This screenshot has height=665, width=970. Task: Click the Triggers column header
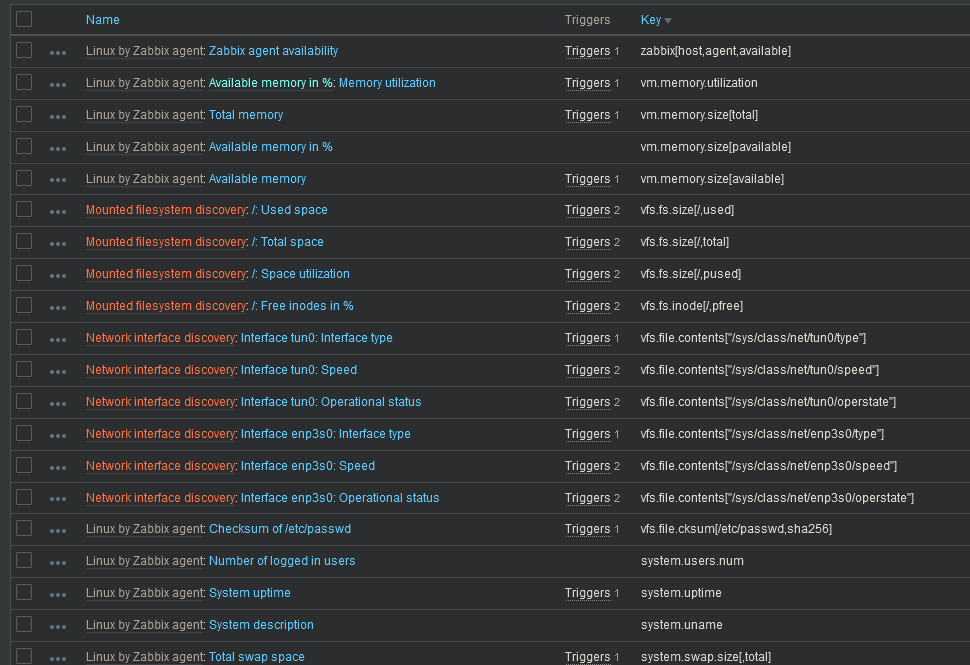[x=587, y=20]
